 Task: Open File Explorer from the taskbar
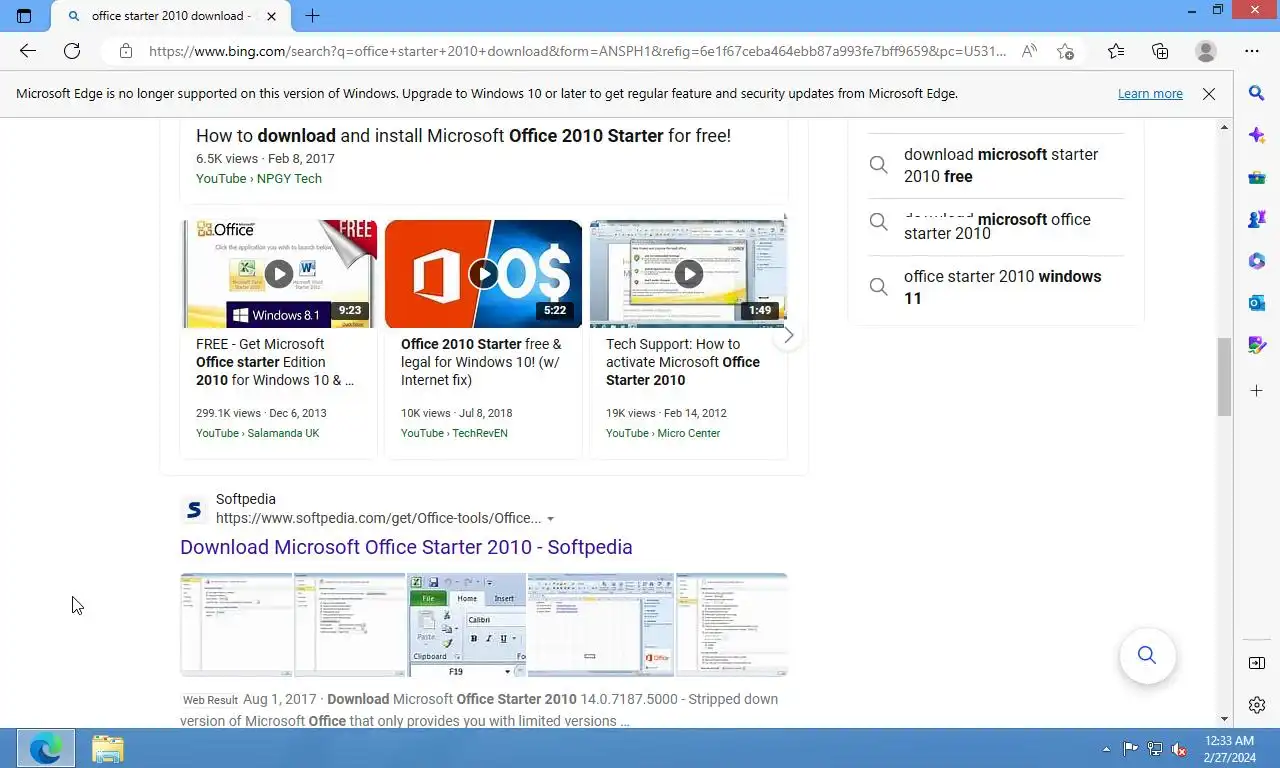tap(107, 748)
